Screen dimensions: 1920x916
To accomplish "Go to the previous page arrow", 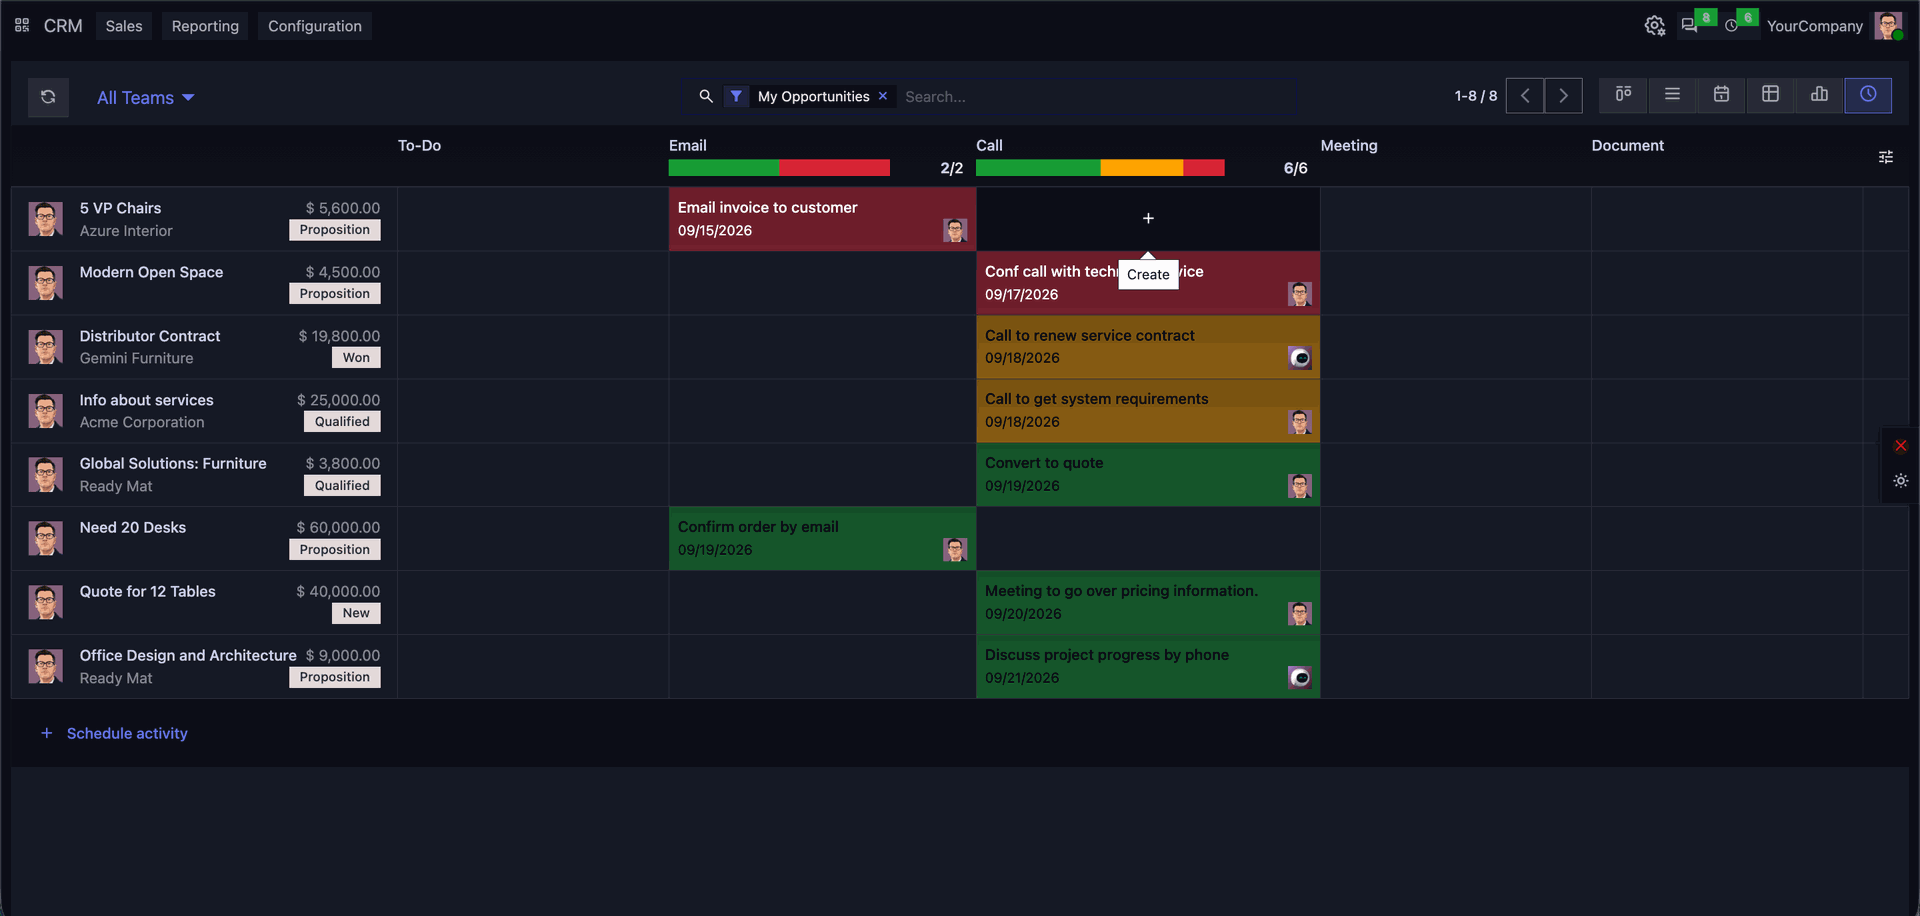I will 1525,96.
